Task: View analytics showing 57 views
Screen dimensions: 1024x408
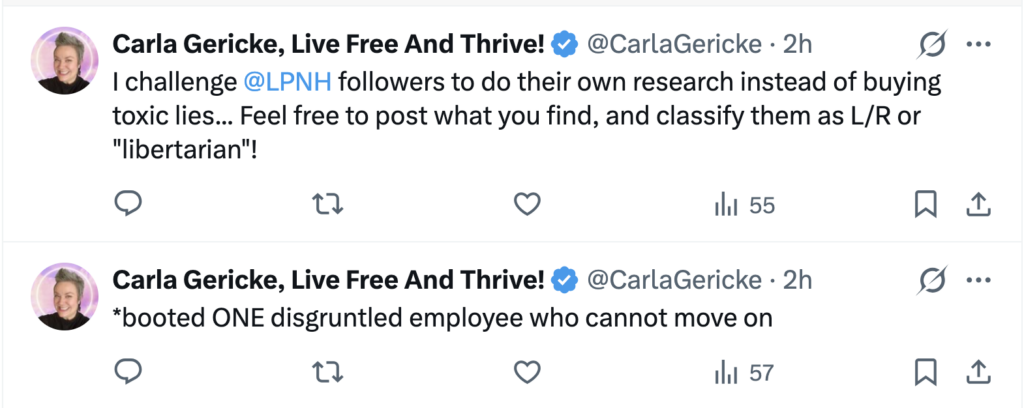Action: [744, 373]
